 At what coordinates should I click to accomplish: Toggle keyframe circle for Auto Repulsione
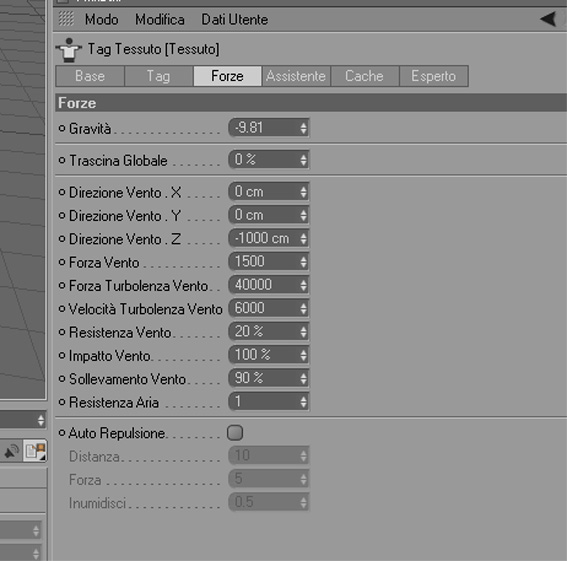tap(62, 432)
